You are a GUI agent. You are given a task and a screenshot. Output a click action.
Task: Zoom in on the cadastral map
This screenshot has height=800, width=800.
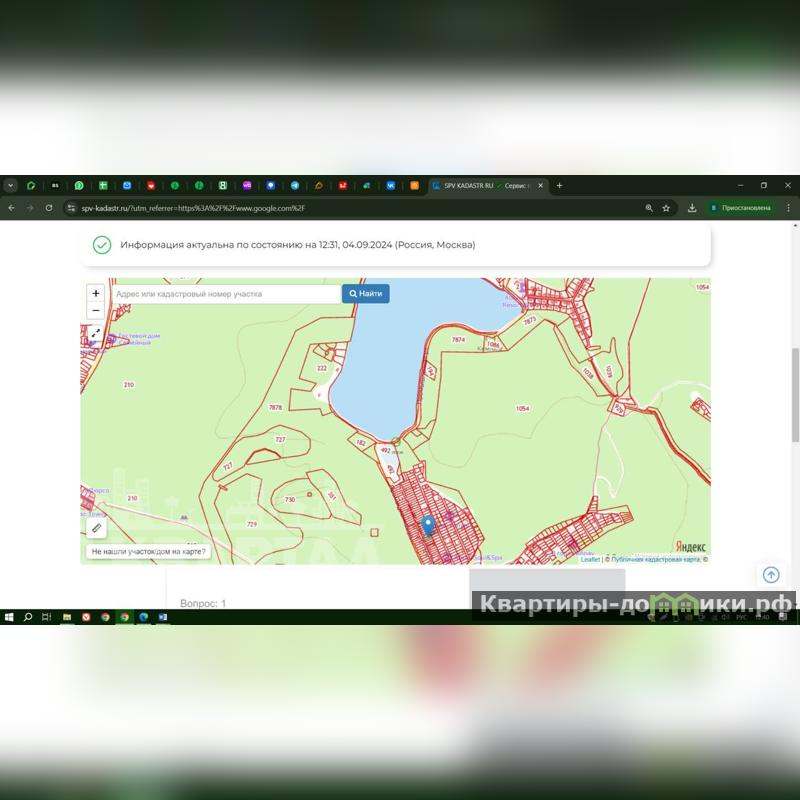(96, 294)
